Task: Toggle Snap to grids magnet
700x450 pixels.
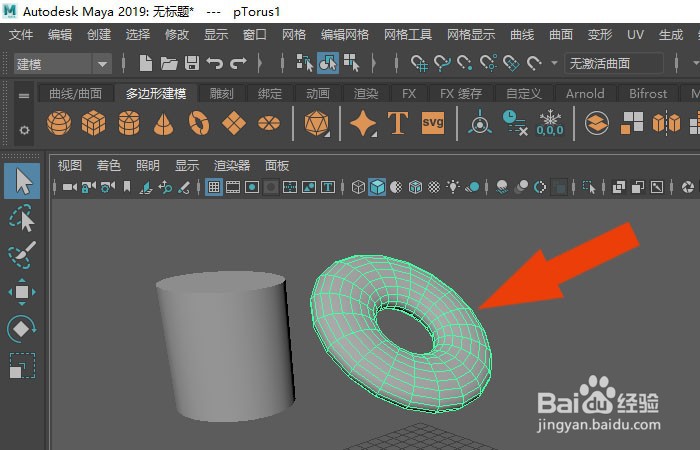Action: click(x=419, y=63)
